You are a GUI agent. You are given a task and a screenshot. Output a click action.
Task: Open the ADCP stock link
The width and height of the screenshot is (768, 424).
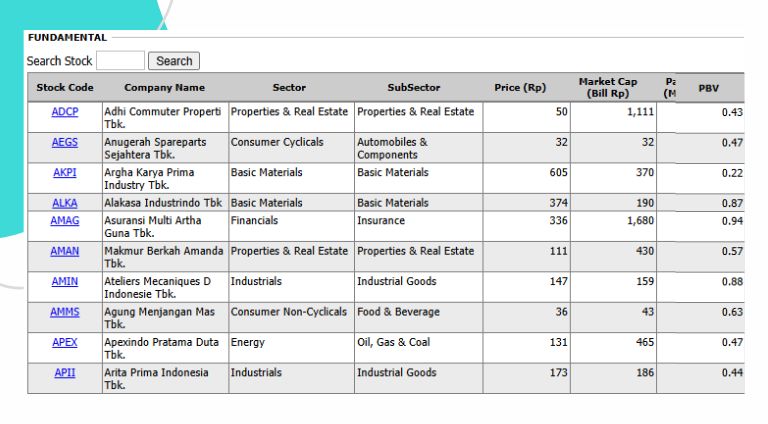coord(65,112)
